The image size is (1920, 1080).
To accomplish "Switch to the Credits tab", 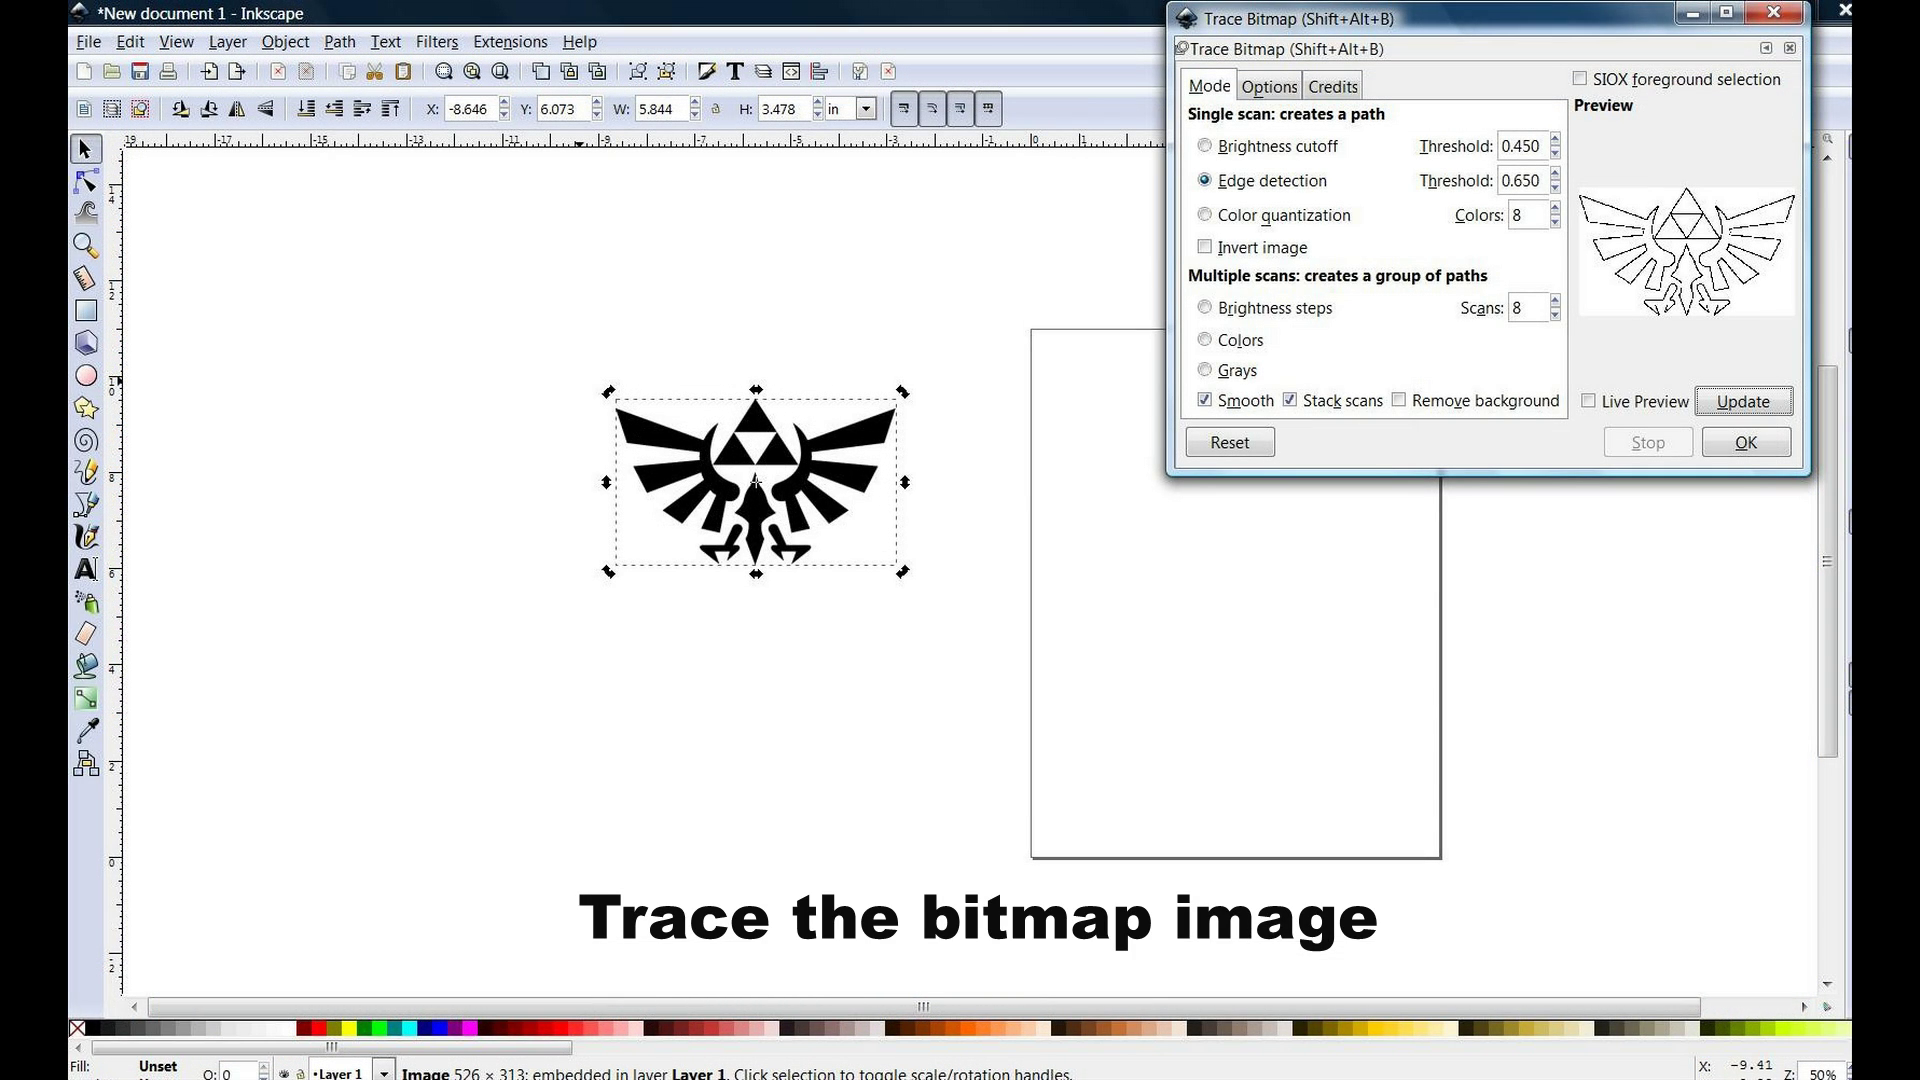I will pyautogui.click(x=1333, y=87).
